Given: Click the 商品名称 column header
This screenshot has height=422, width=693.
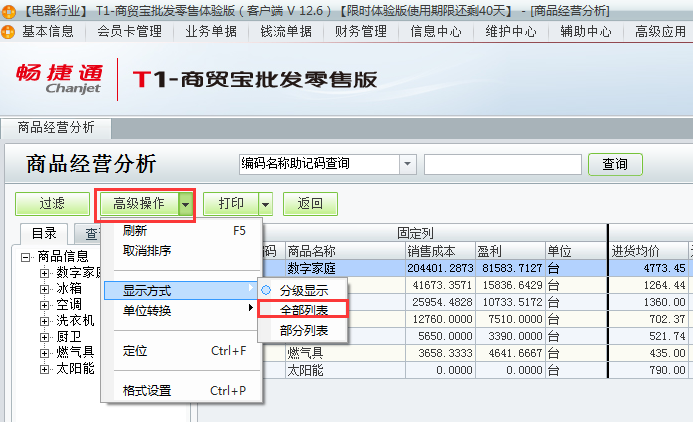Looking at the screenshot, I should click(345, 251).
